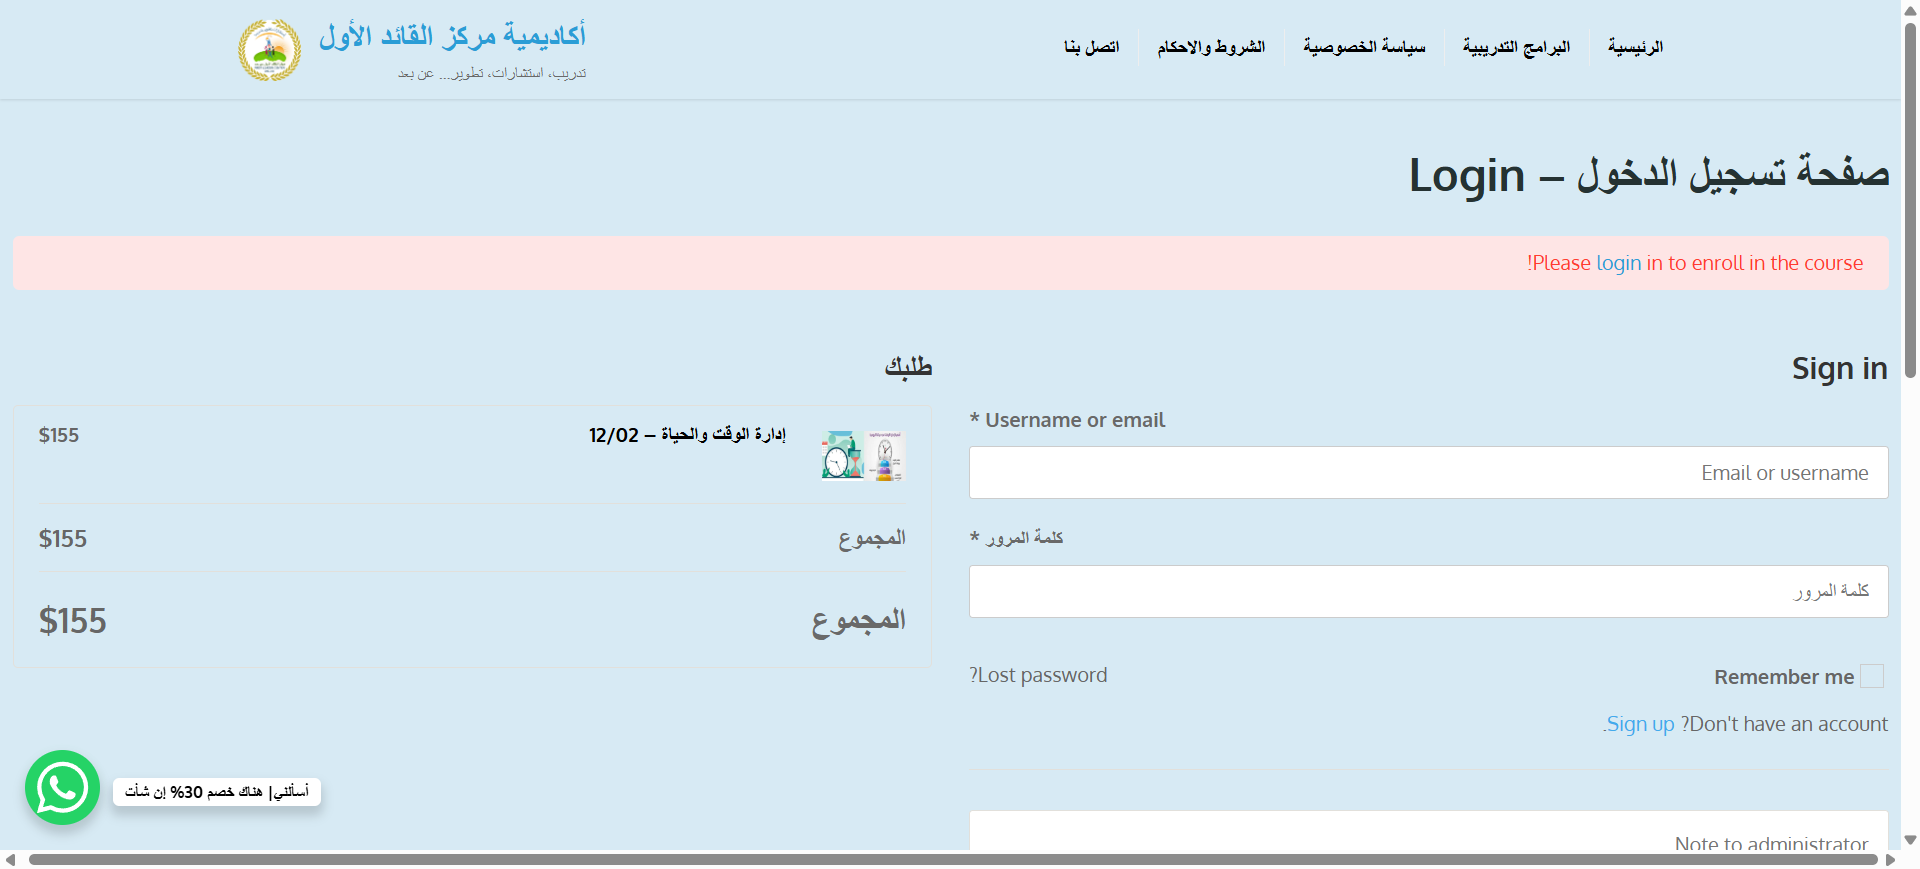Click the scroll right arrow
The image size is (1920, 869).
(1891, 860)
